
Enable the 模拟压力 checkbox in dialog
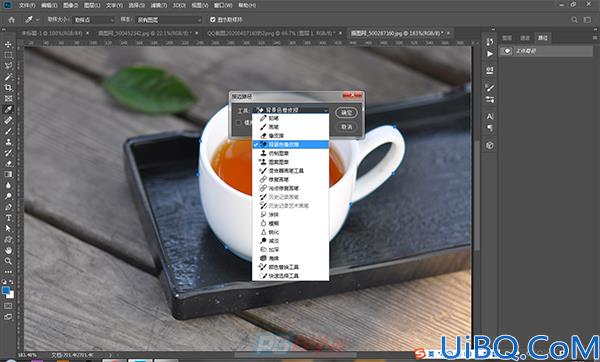pyautogui.click(x=239, y=123)
